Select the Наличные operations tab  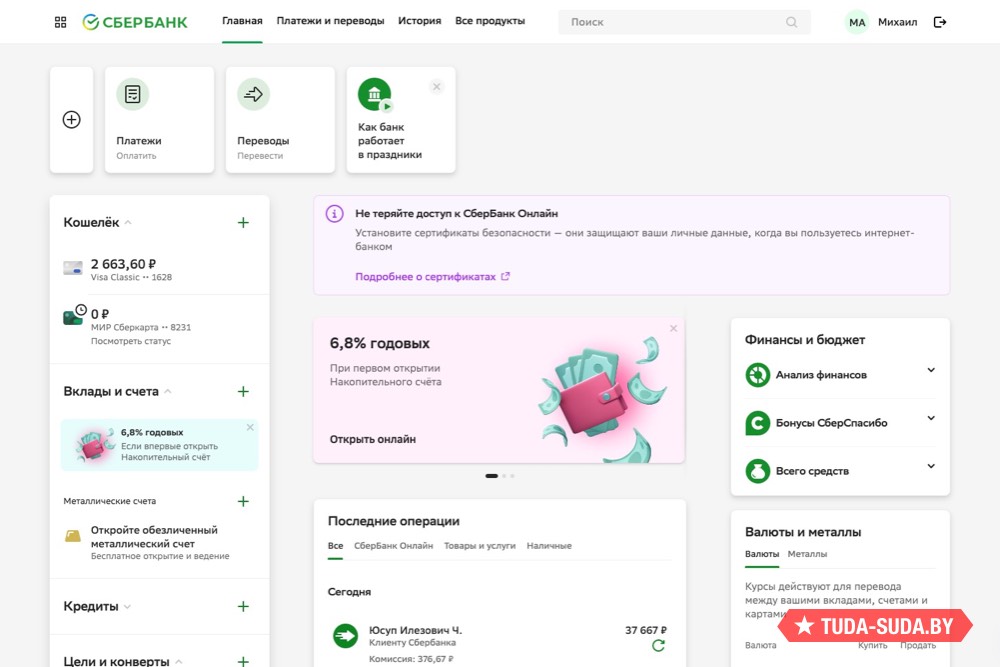click(549, 546)
